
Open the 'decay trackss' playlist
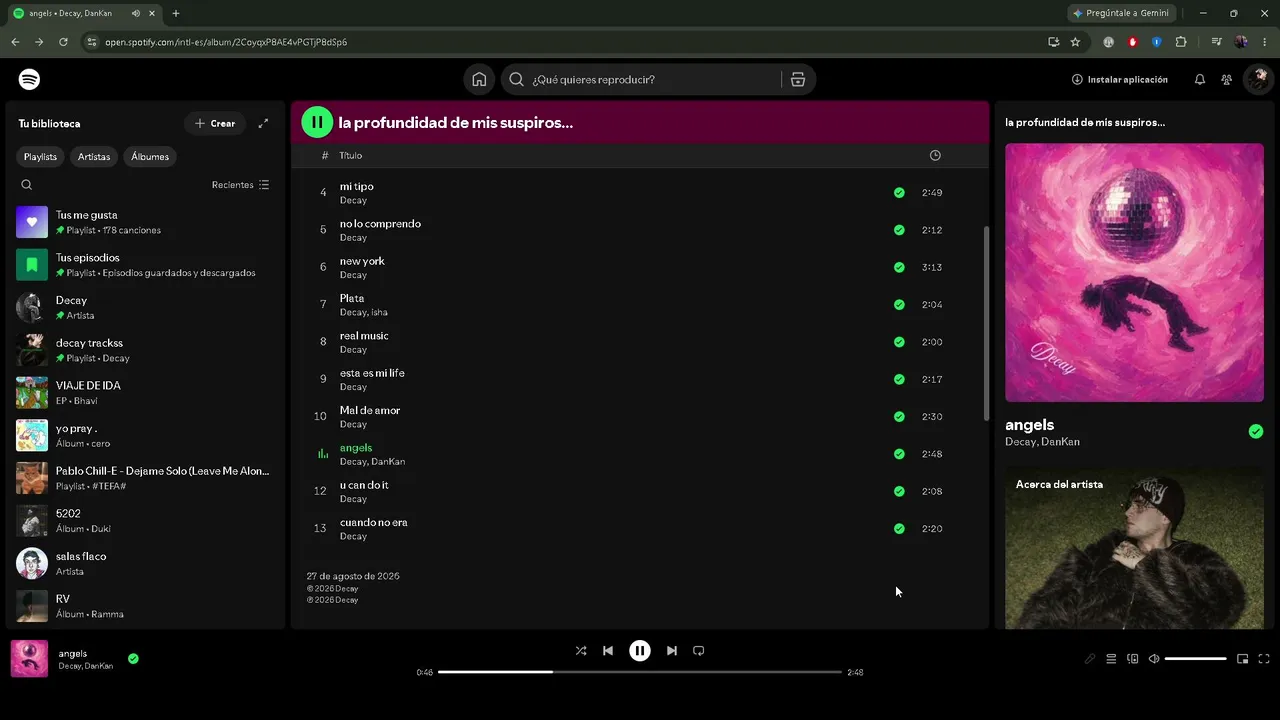click(x=145, y=350)
